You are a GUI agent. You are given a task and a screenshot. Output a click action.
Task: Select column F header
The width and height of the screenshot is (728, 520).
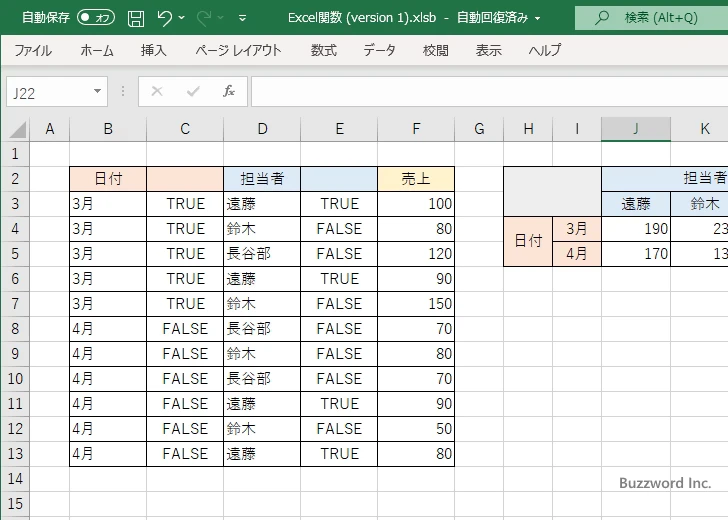pyautogui.click(x=416, y=129)
